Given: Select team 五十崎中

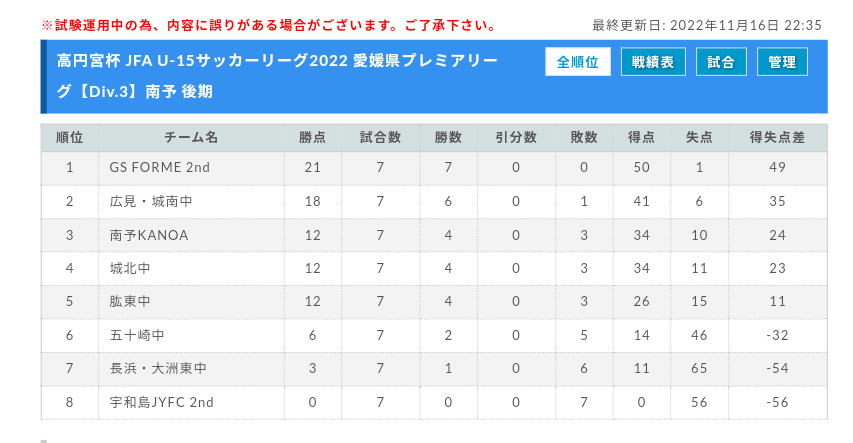Looking at the screenshot, I should click(137, 335).
